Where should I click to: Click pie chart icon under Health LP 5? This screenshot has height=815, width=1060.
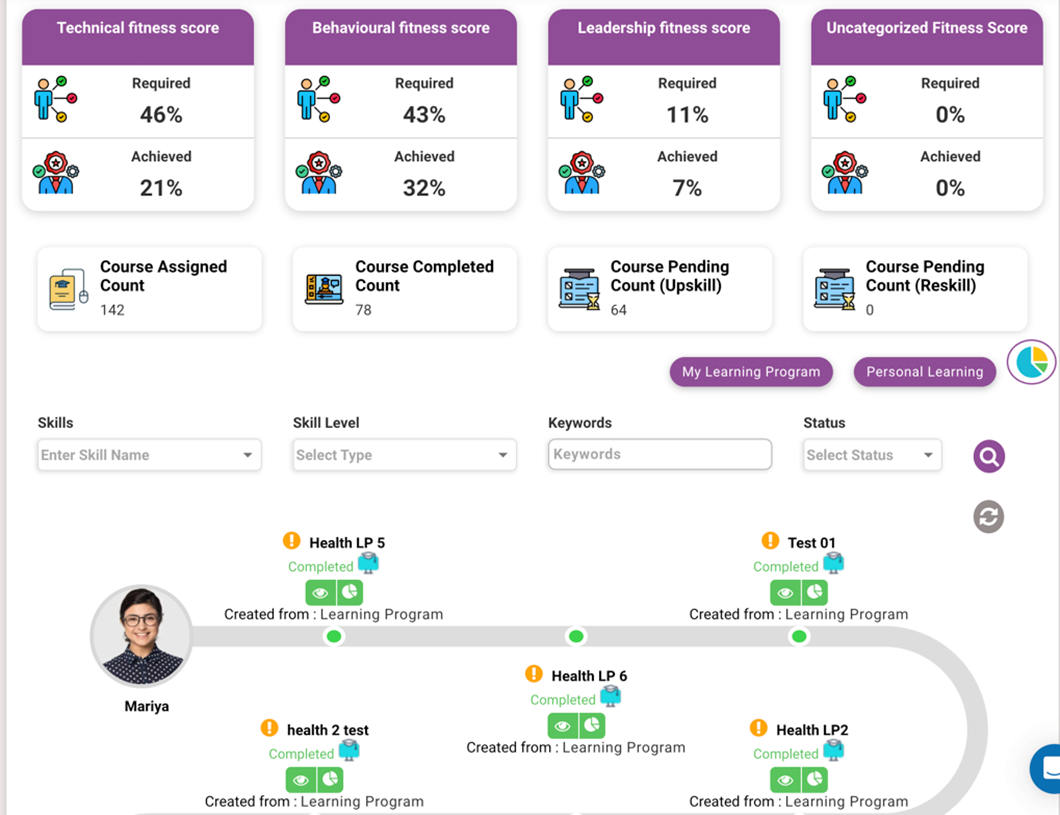point(350,593)
